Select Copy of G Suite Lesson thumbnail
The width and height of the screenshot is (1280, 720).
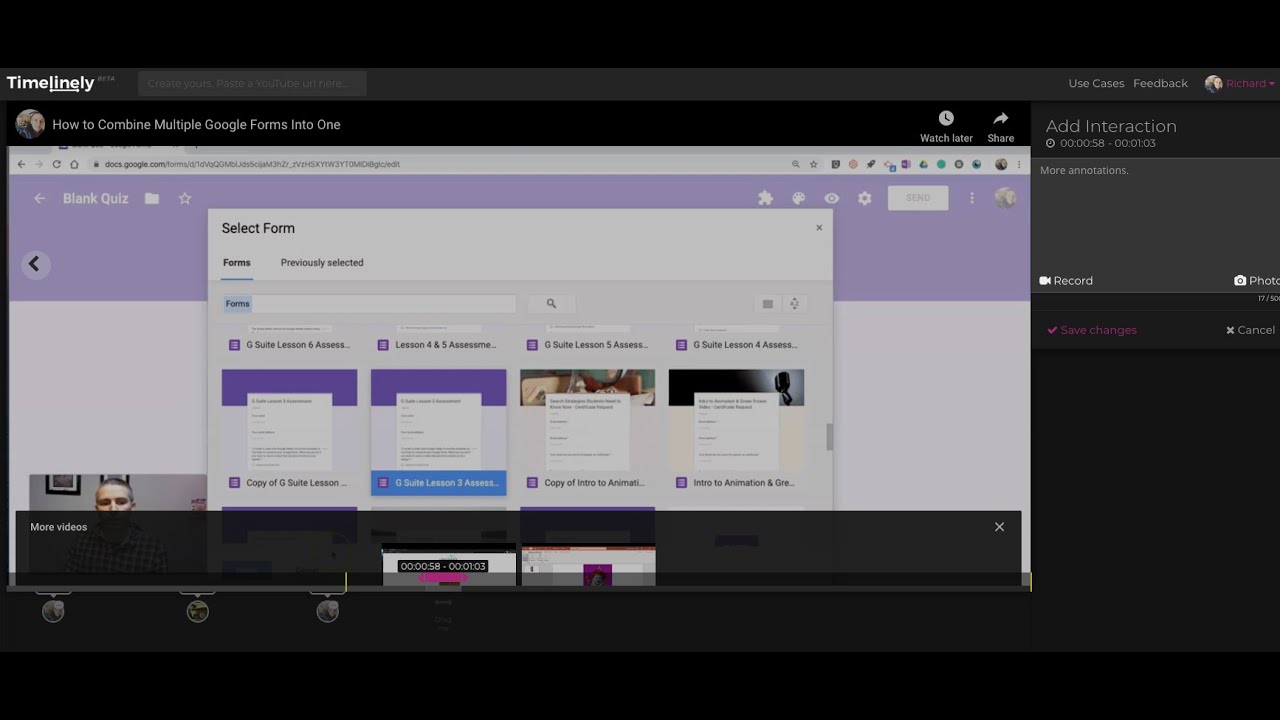pos(289,432)
